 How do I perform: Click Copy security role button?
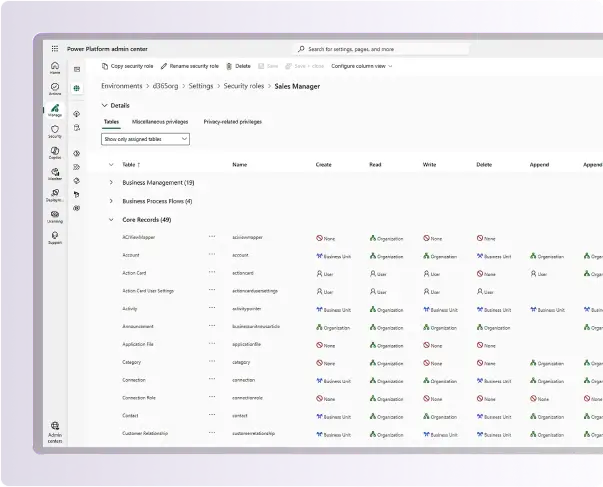(127, 66)
